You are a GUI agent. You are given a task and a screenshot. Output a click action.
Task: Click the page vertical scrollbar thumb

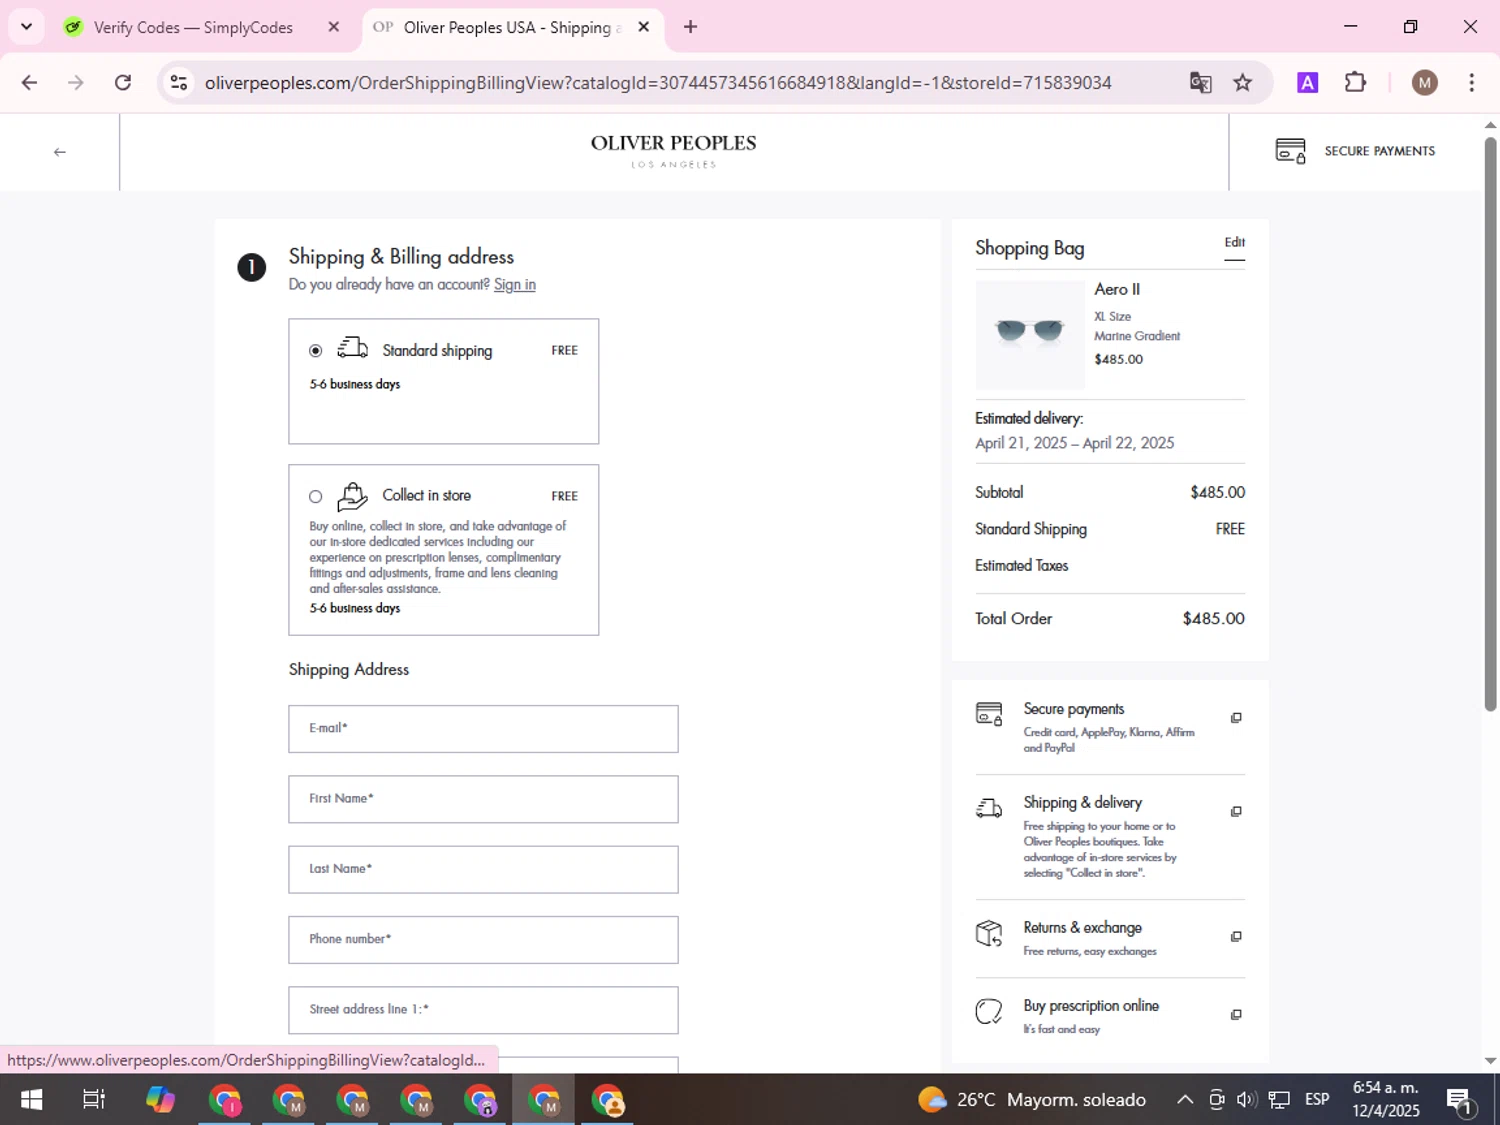[x=1490, y=424]
